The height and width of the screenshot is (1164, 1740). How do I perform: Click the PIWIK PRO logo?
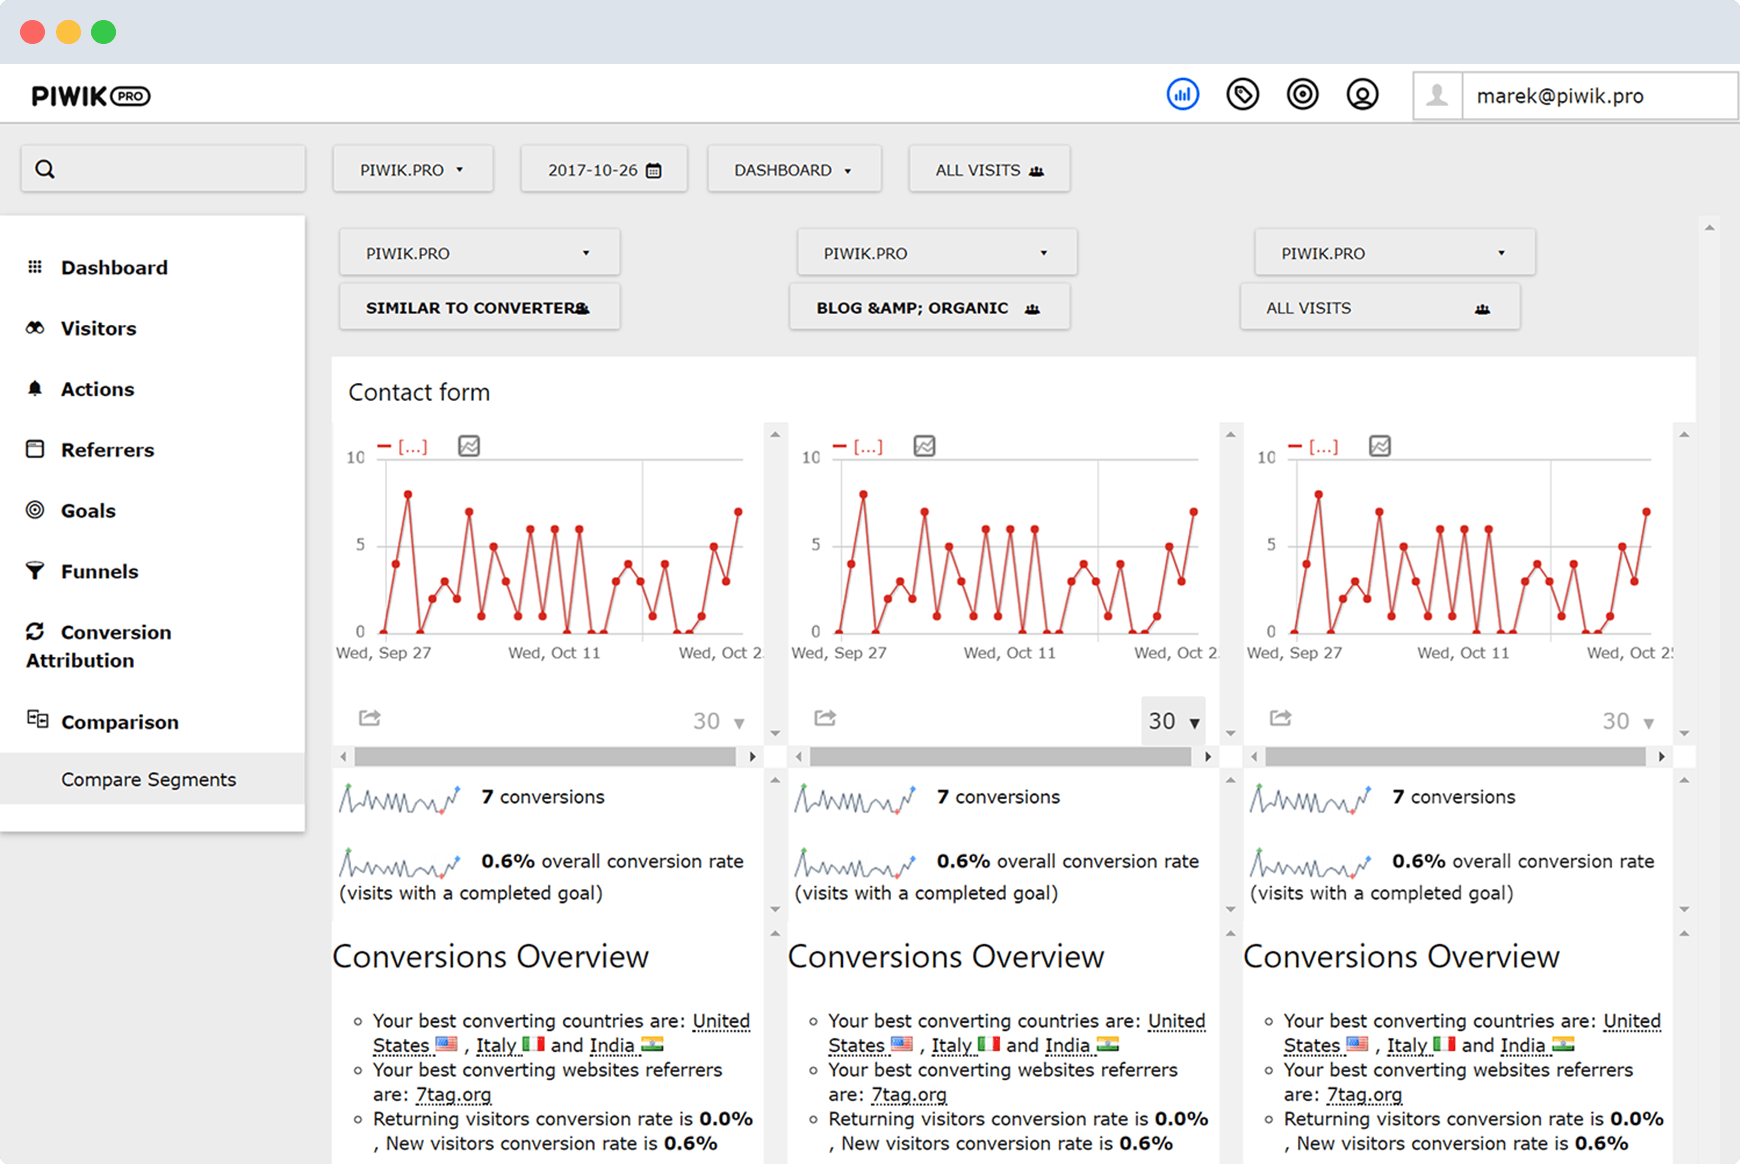pos(91,96)
